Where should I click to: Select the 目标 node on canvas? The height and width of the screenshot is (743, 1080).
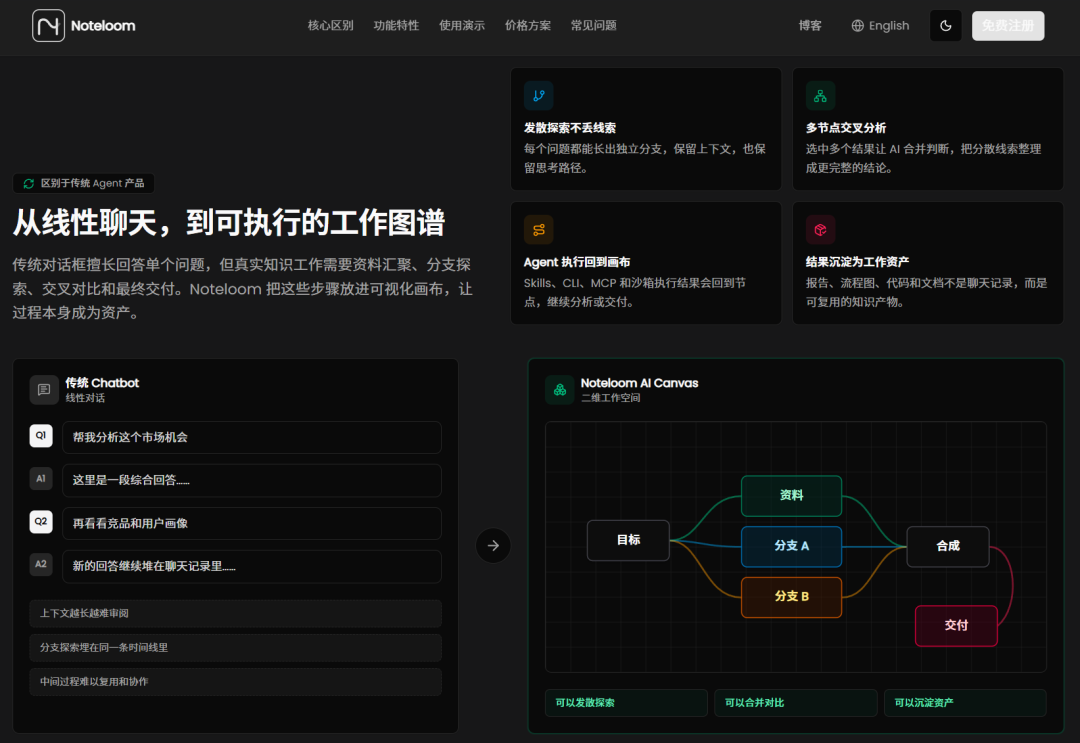click(x=628, y=540)
